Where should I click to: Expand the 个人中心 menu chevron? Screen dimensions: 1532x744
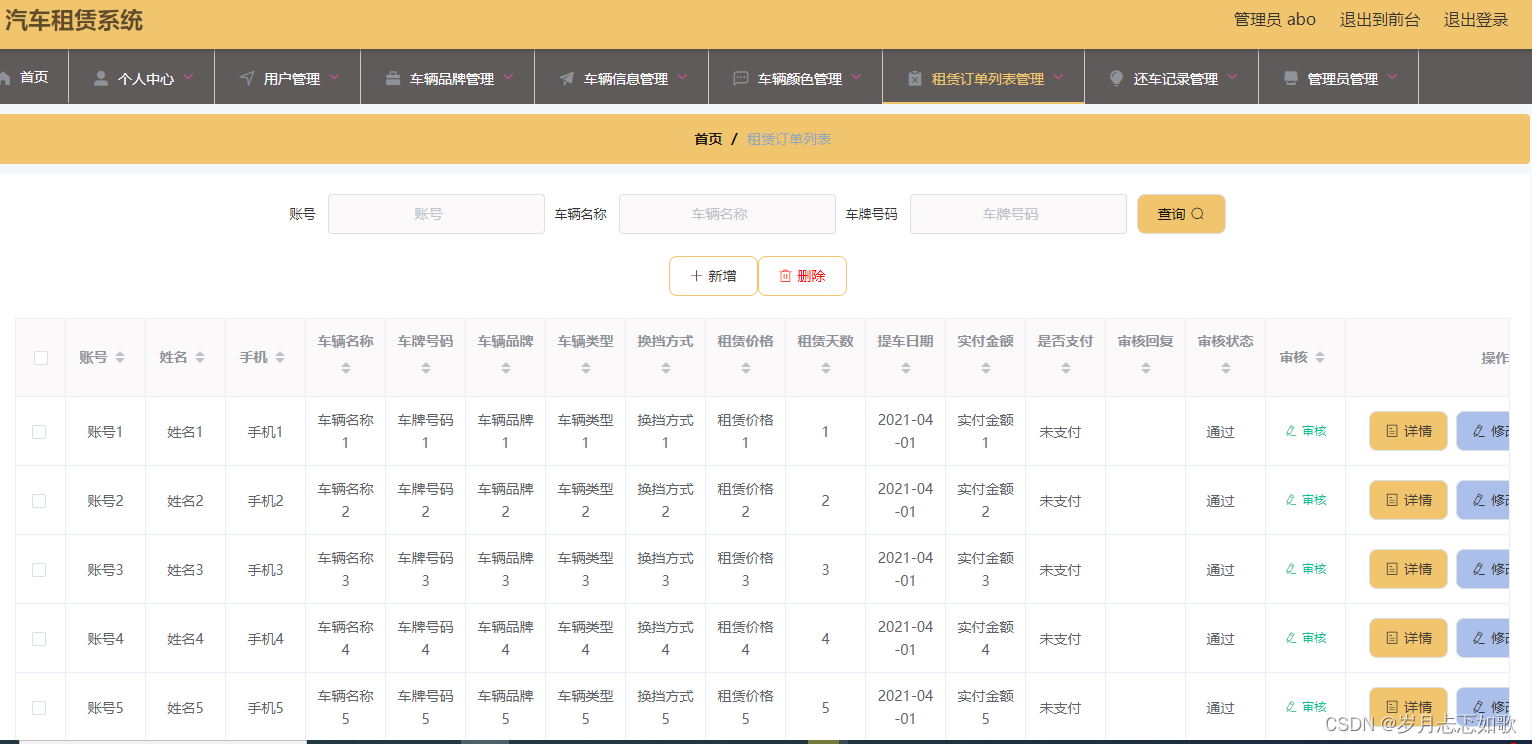(x=189, y=76)
